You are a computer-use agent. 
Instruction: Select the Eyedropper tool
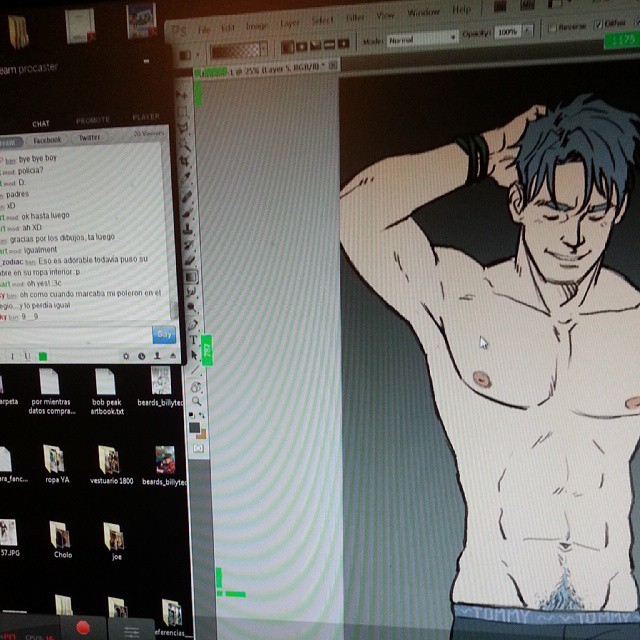tap(185, 178)
